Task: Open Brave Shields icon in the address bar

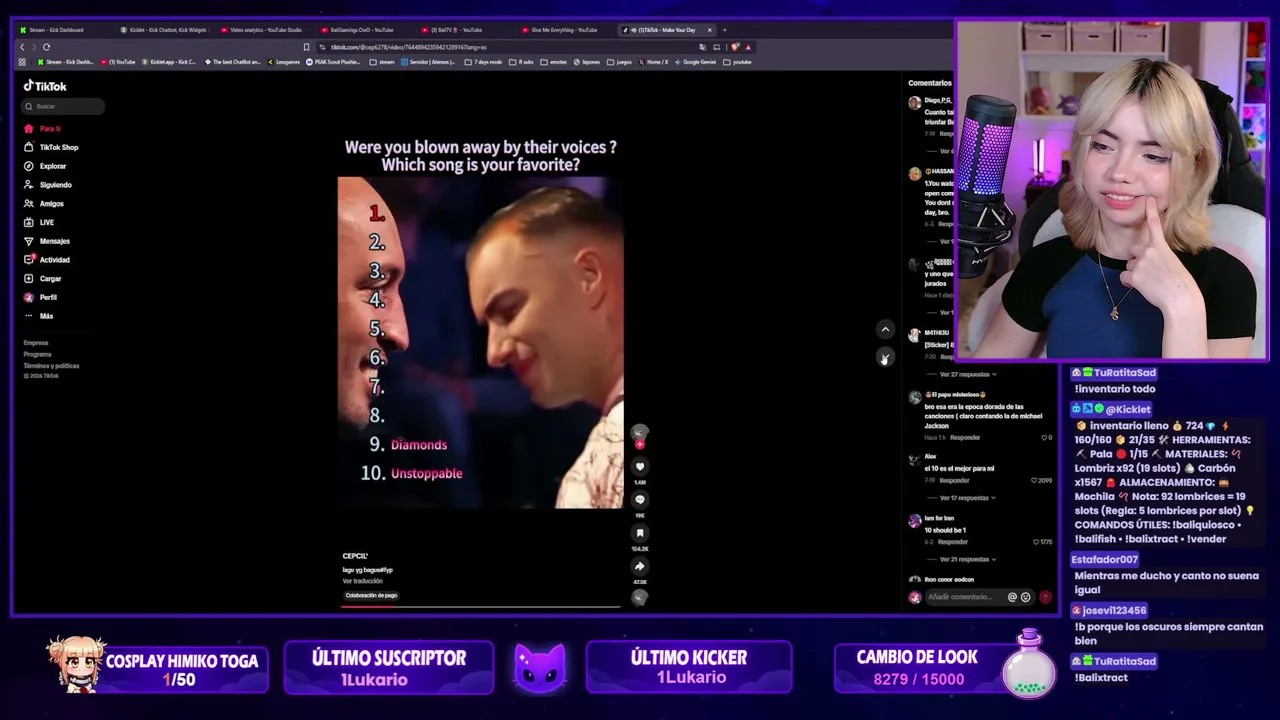Action: pyautogui.click(x=735, y=47)
